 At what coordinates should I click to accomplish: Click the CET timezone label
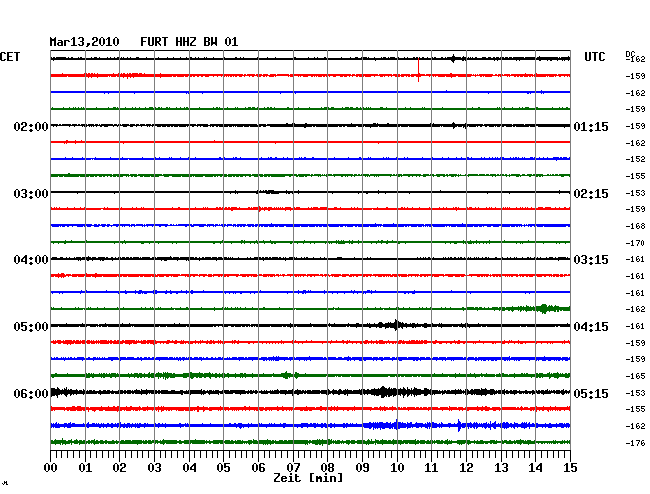pos(10,57)
